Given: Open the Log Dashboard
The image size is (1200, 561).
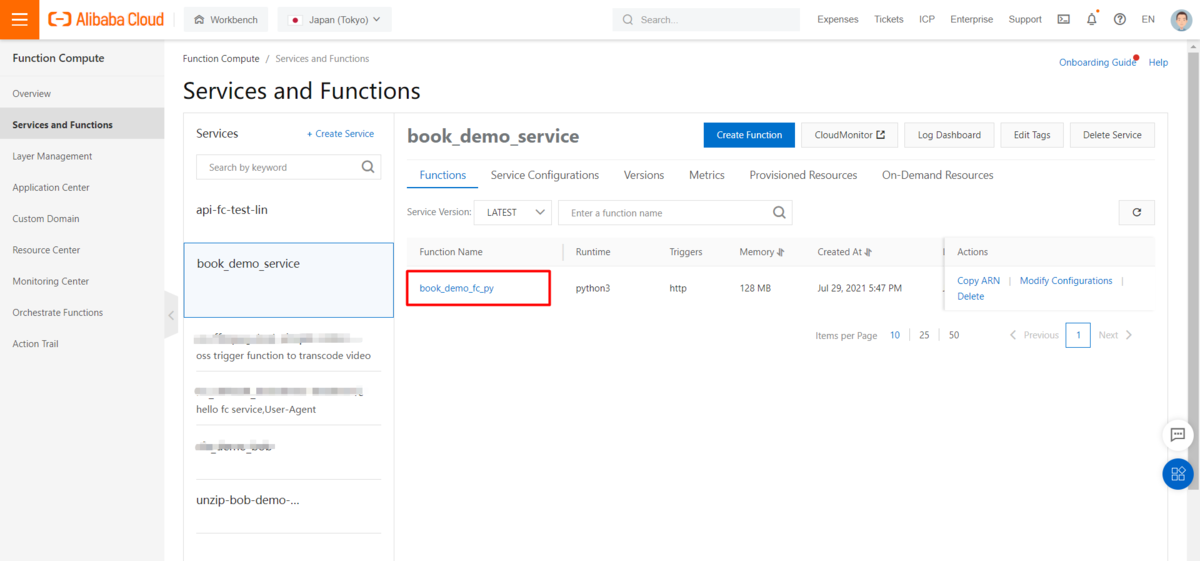Looking at the screenshot, I should click(949, 135).
